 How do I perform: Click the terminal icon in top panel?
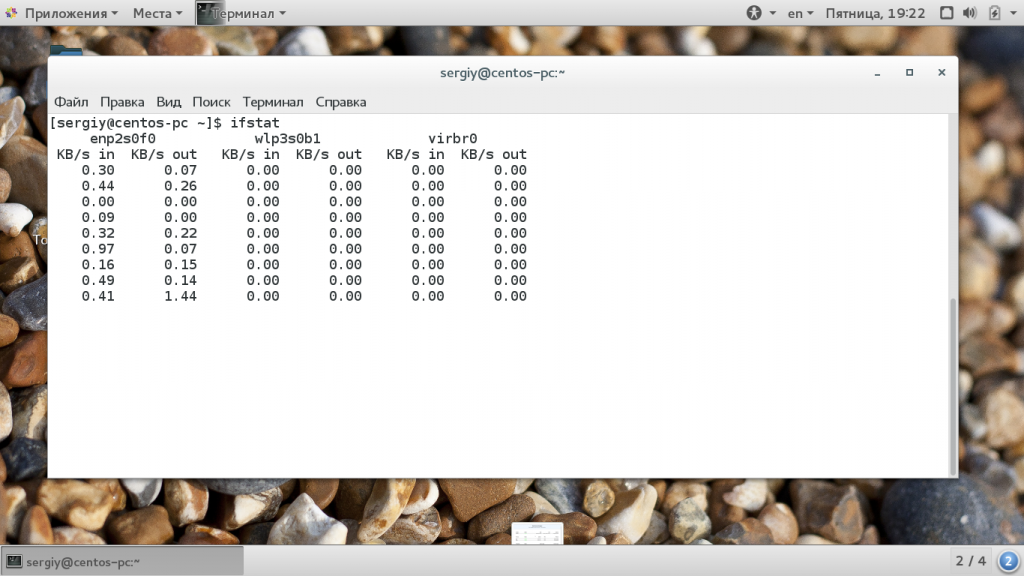209,13
